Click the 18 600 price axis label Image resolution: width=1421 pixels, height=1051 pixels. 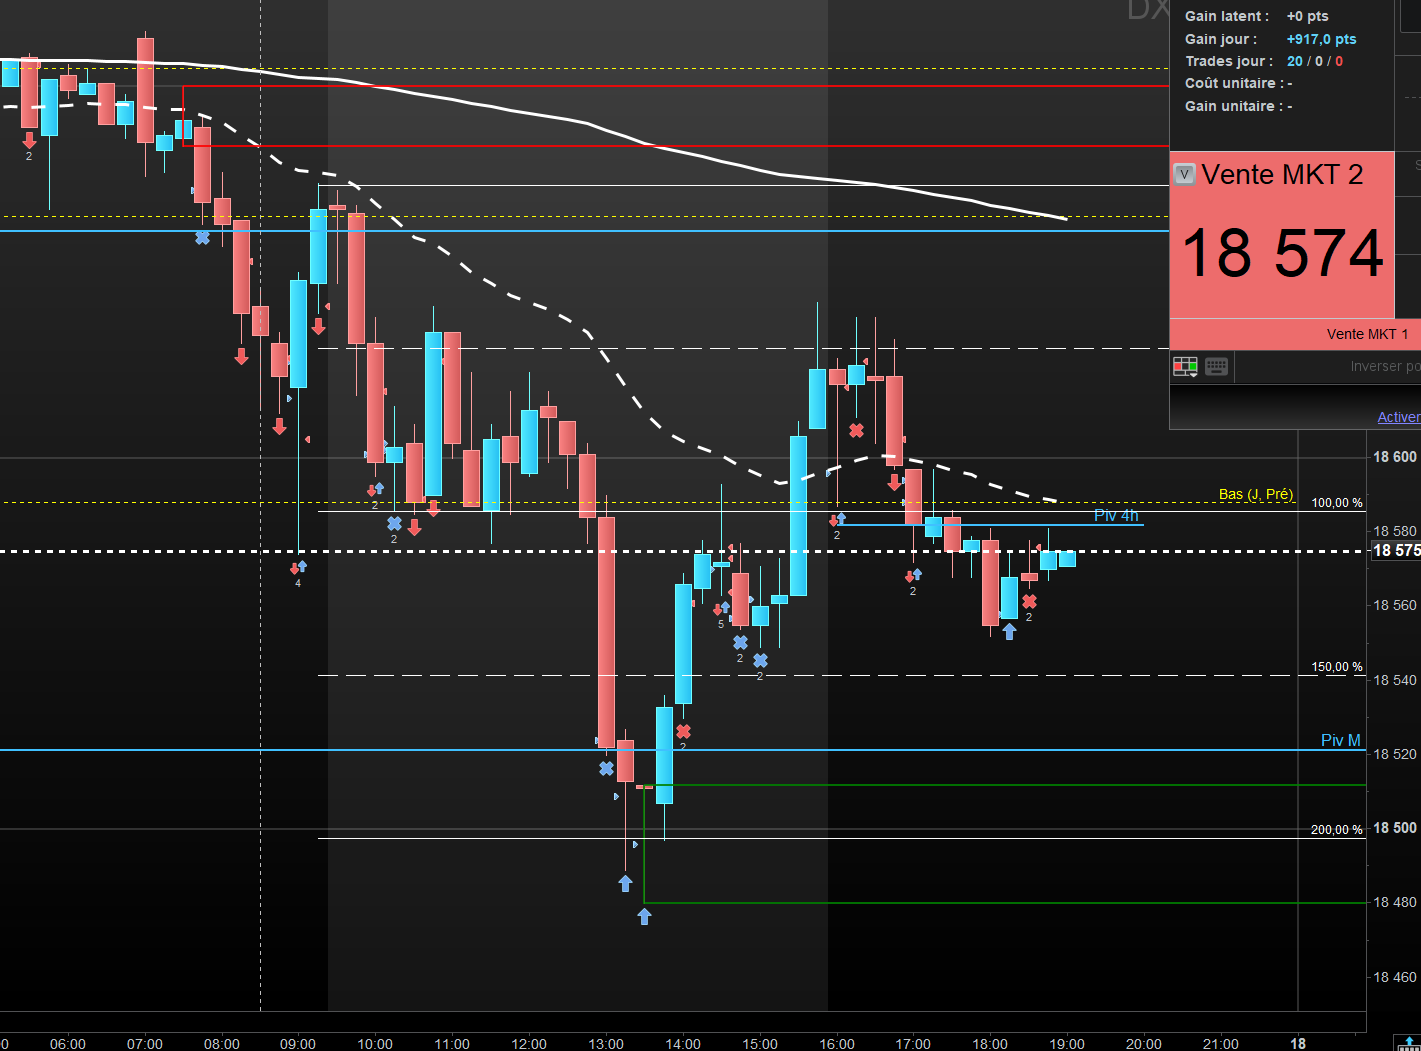click(1395, 457)
